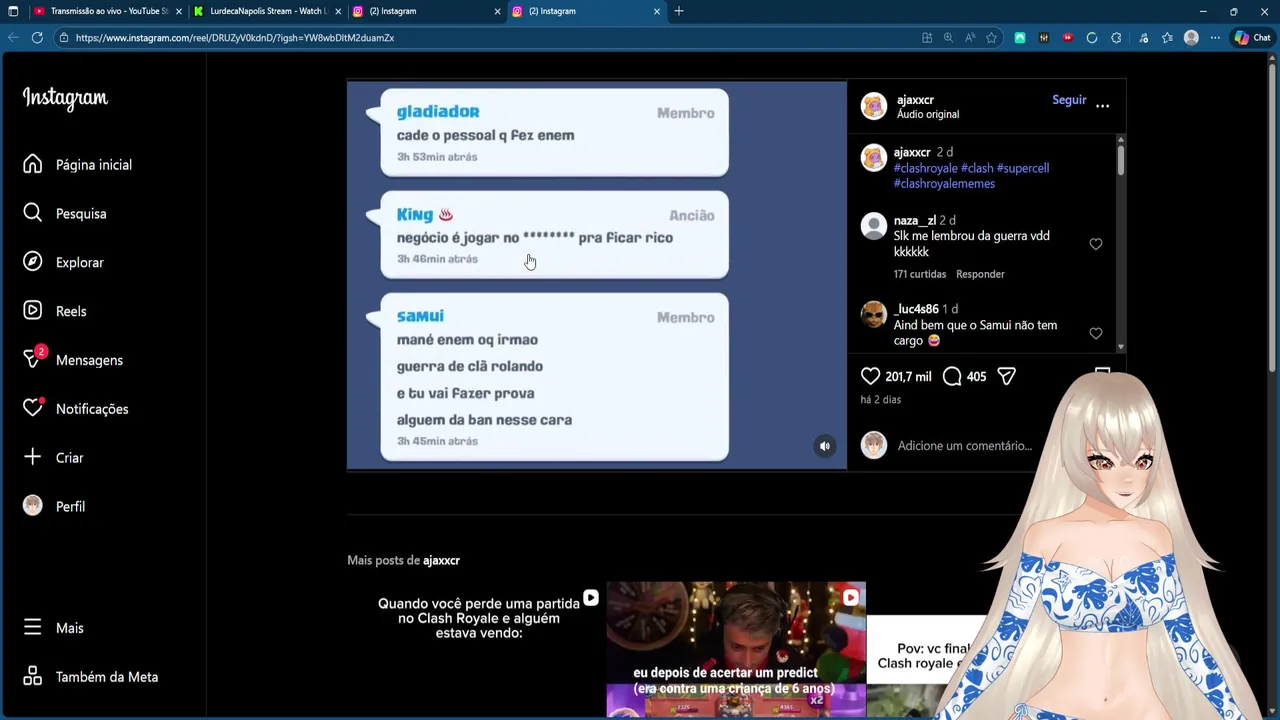Like the reel with heart icon

pos(871,376)
